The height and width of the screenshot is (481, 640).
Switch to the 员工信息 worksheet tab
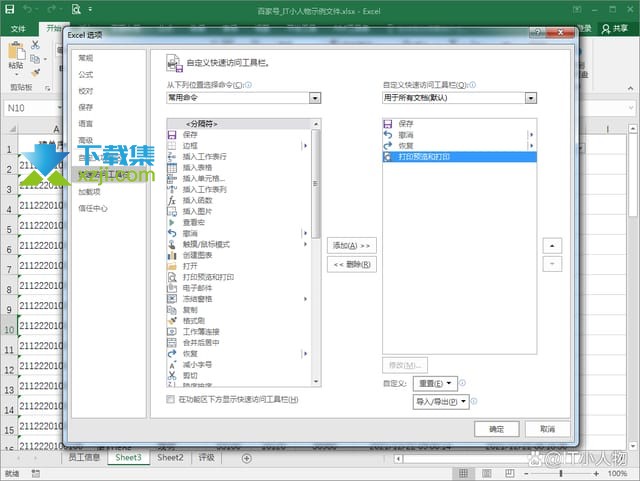(x=84, y=458)
